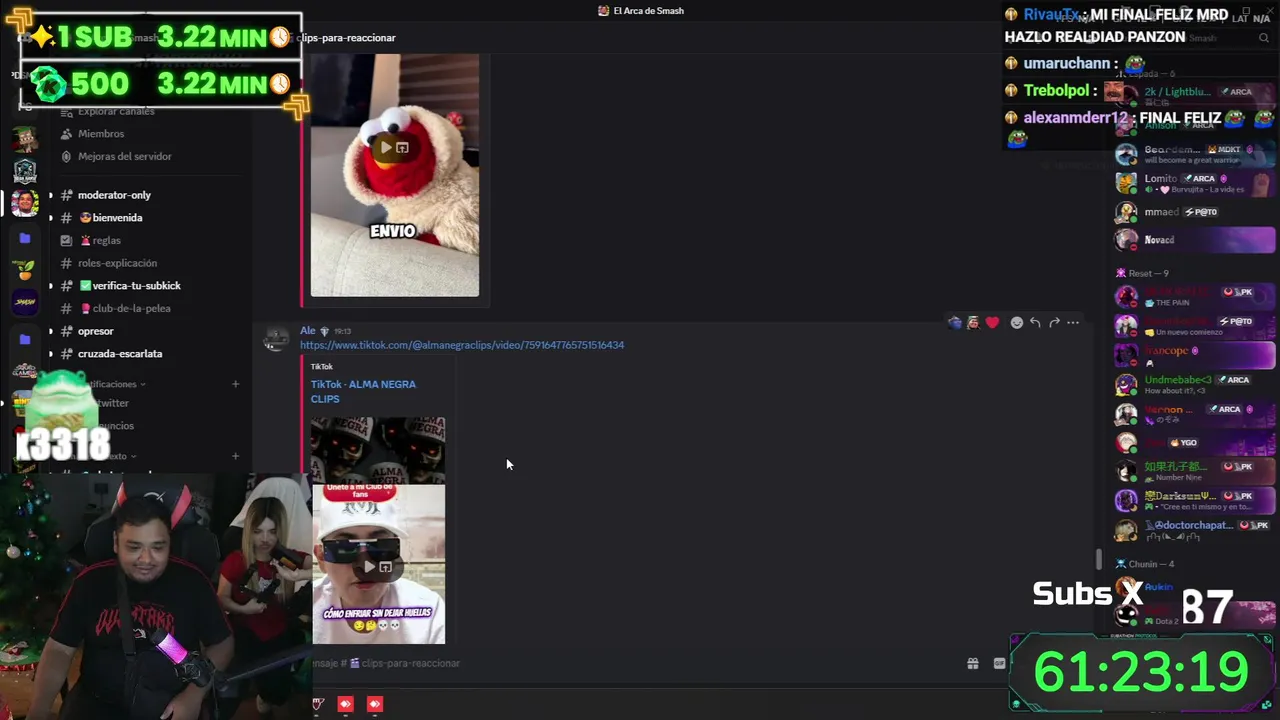This screenshot has width=1280, height=720.
Task: Open the TikTok - ALMA NEGRA CLIPS embed title
Action: pyautogui.click(x=363, y=391)
